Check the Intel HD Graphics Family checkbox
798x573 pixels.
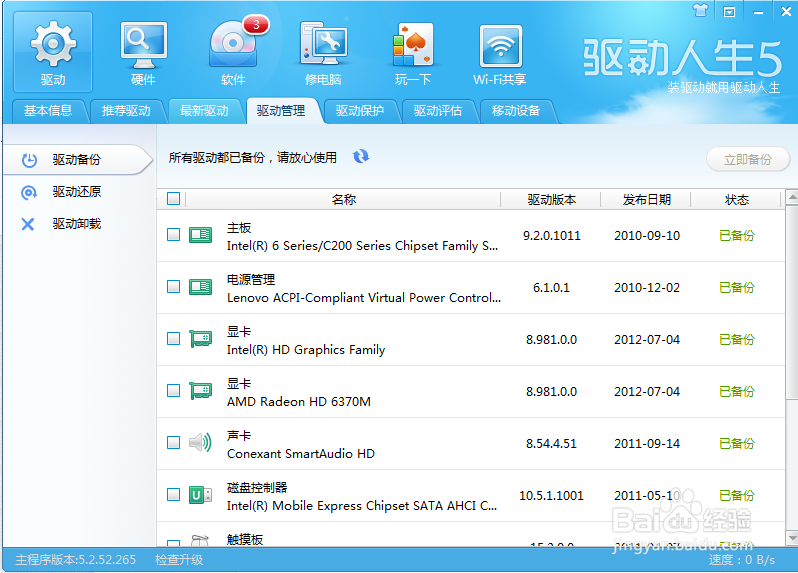click(x=174, y=338)
